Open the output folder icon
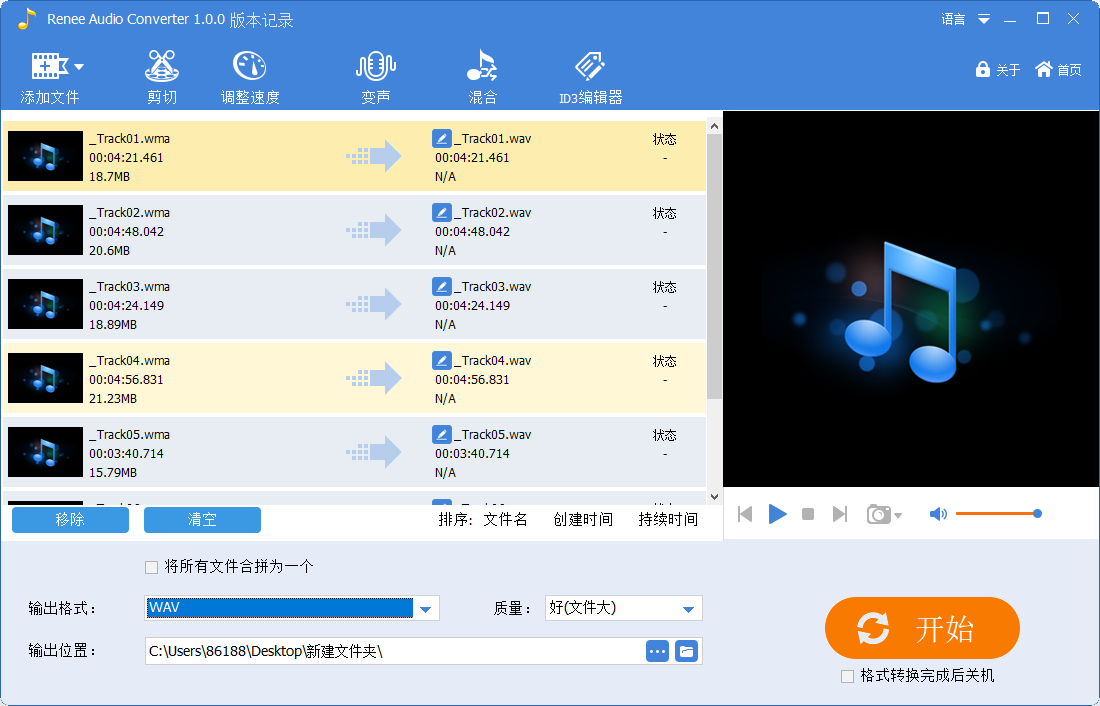 pyautogui.click(x=686, y=651)
